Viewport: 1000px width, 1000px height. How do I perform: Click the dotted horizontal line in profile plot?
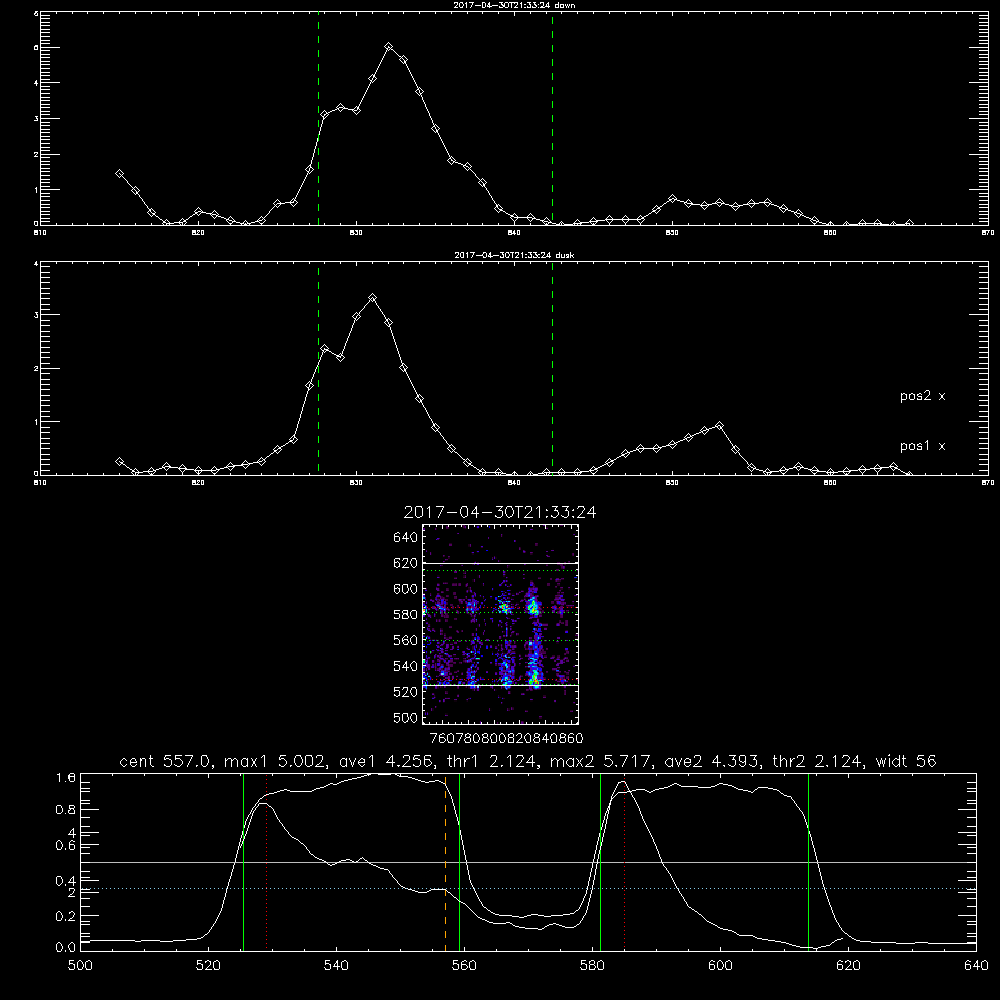click(528, 888)
